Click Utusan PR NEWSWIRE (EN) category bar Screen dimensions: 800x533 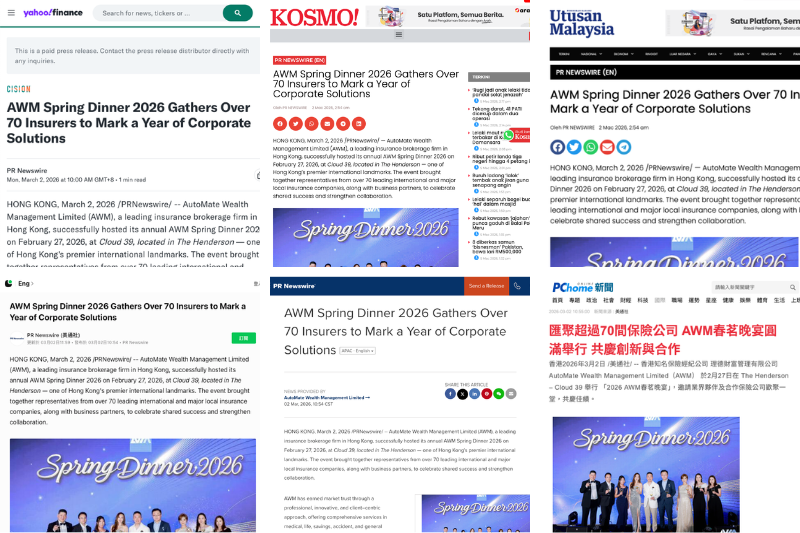(675, 72)
